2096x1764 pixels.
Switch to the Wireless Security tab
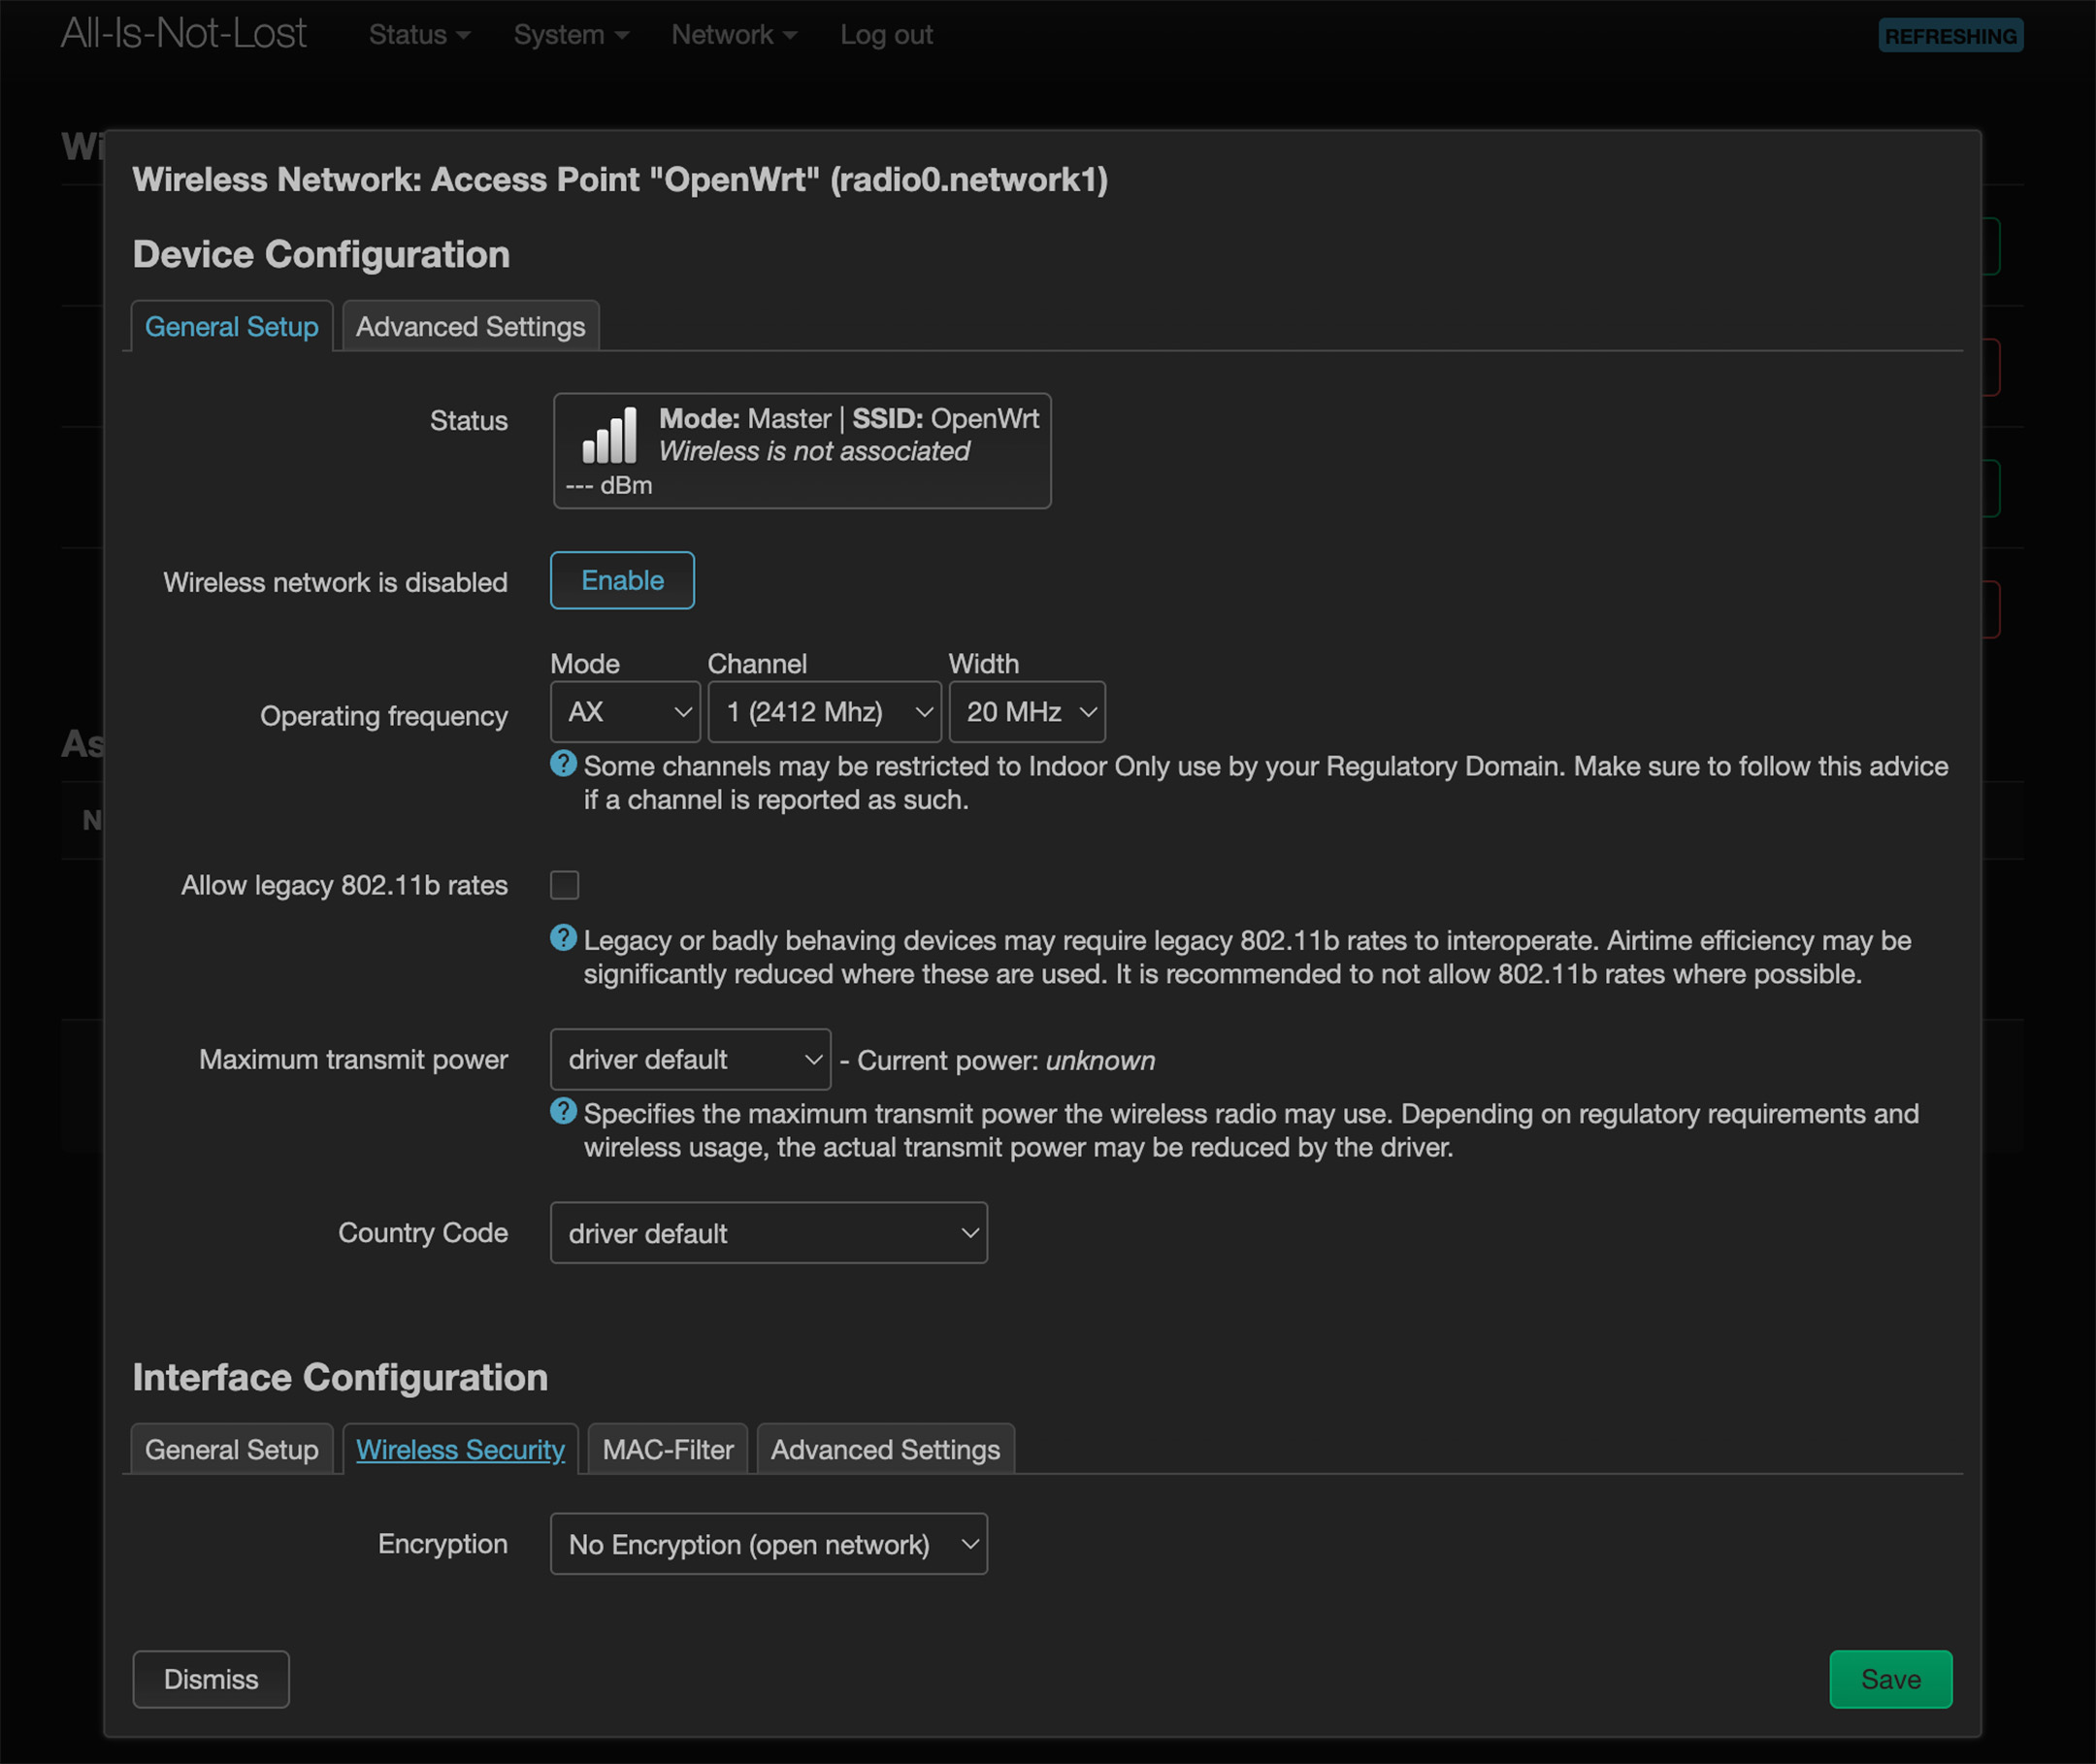tap(460, 1449)
